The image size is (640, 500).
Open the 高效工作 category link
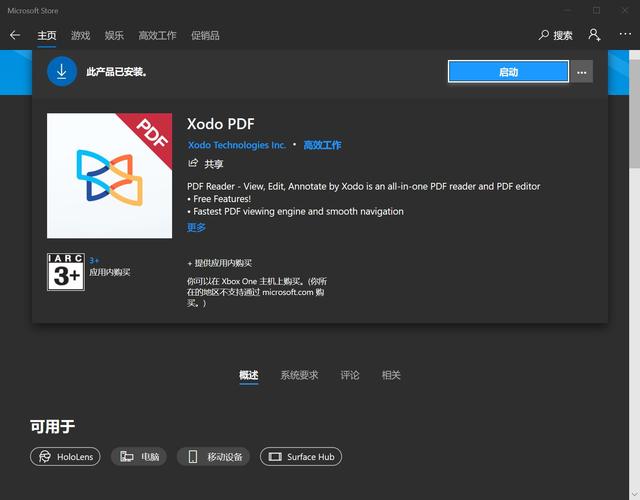click(x=322, y=145)
